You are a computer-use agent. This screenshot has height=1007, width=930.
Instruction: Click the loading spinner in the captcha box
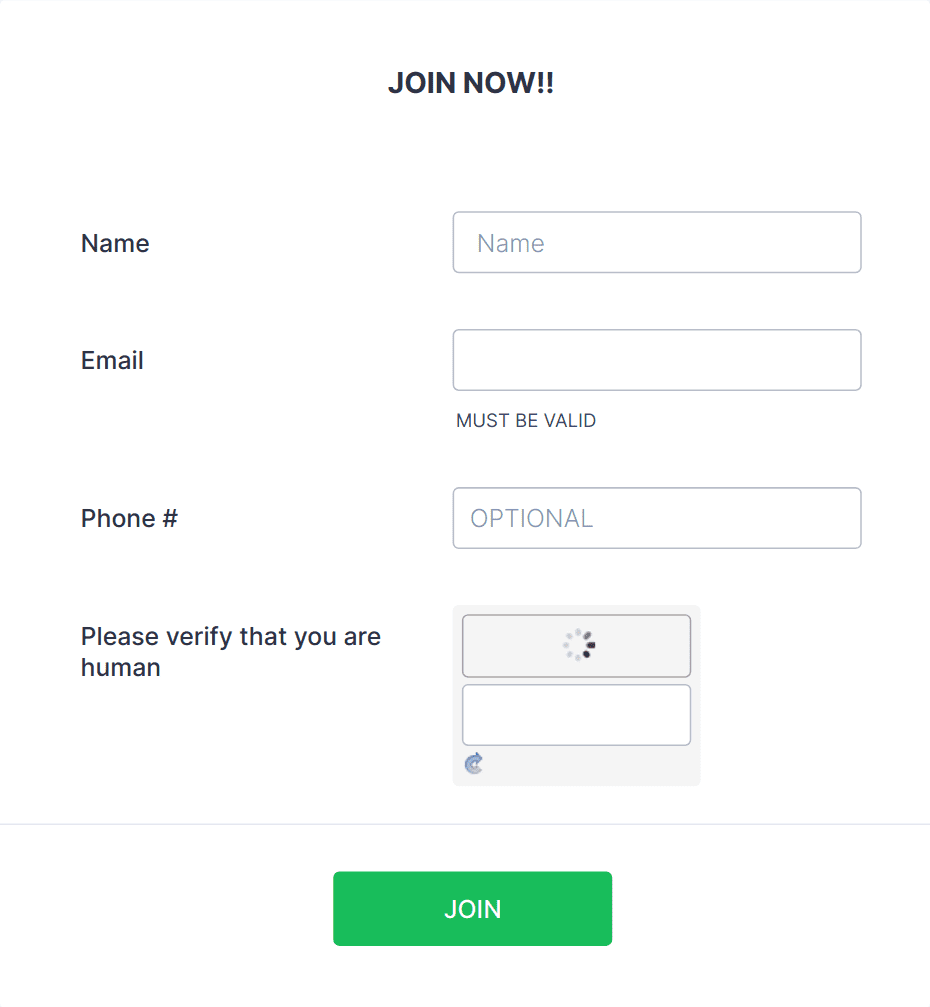(576, 645)
